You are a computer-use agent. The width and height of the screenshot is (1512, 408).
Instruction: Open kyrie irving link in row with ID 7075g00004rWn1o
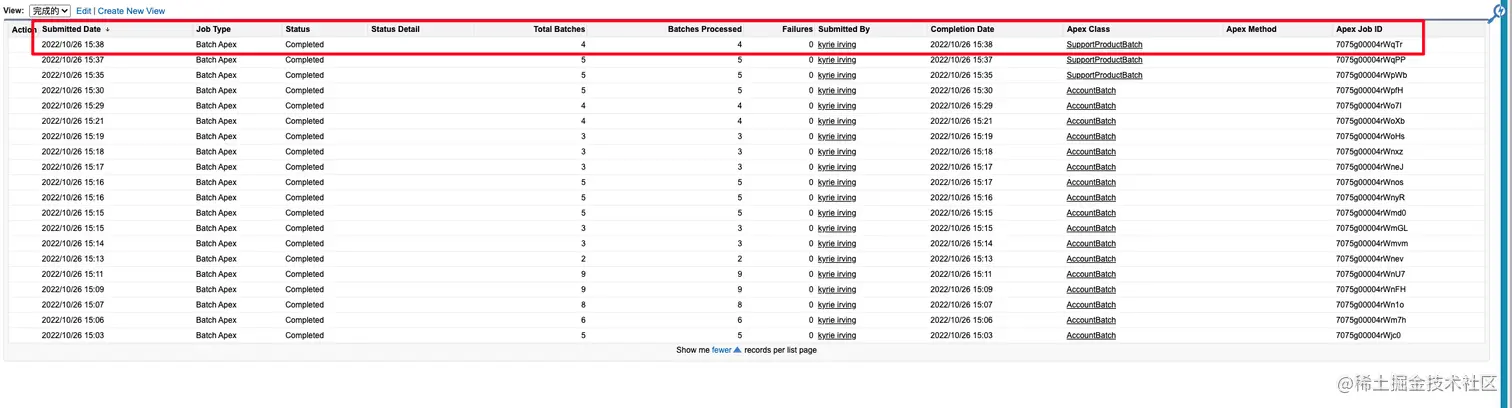(837, 305)
